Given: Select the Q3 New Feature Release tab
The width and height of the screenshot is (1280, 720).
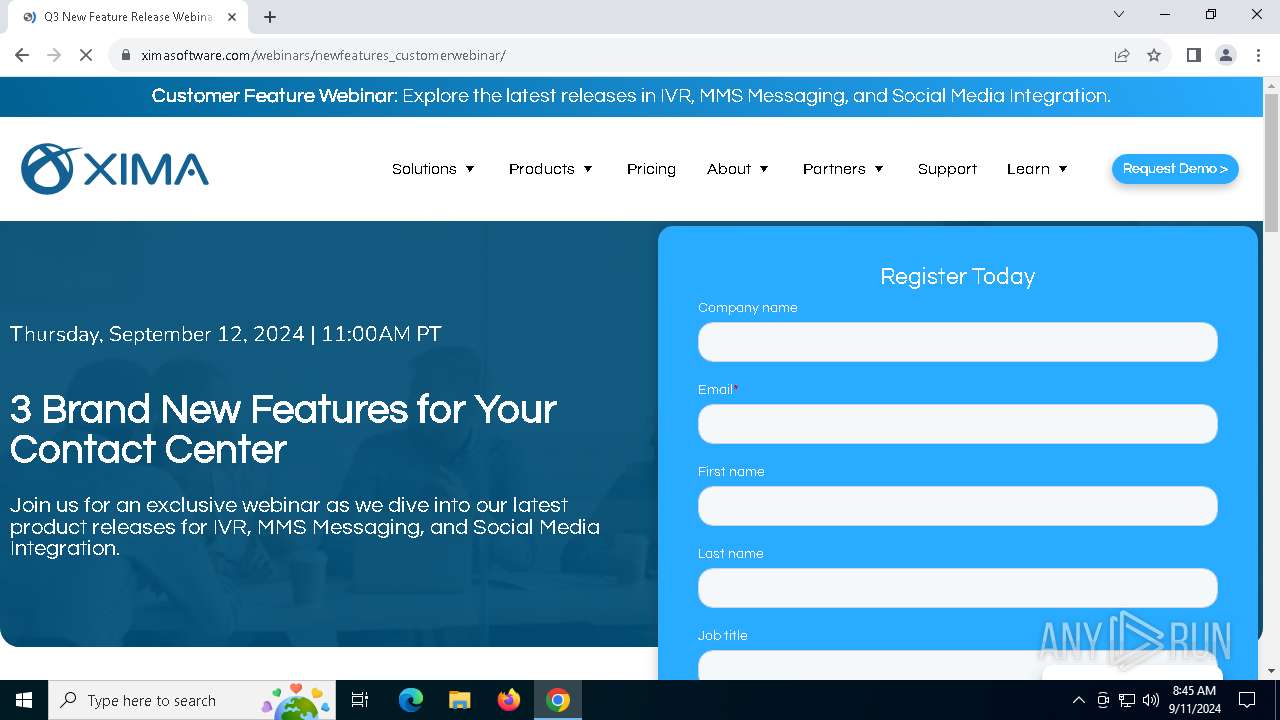Looking at the screenshot, I should point(128,17).
